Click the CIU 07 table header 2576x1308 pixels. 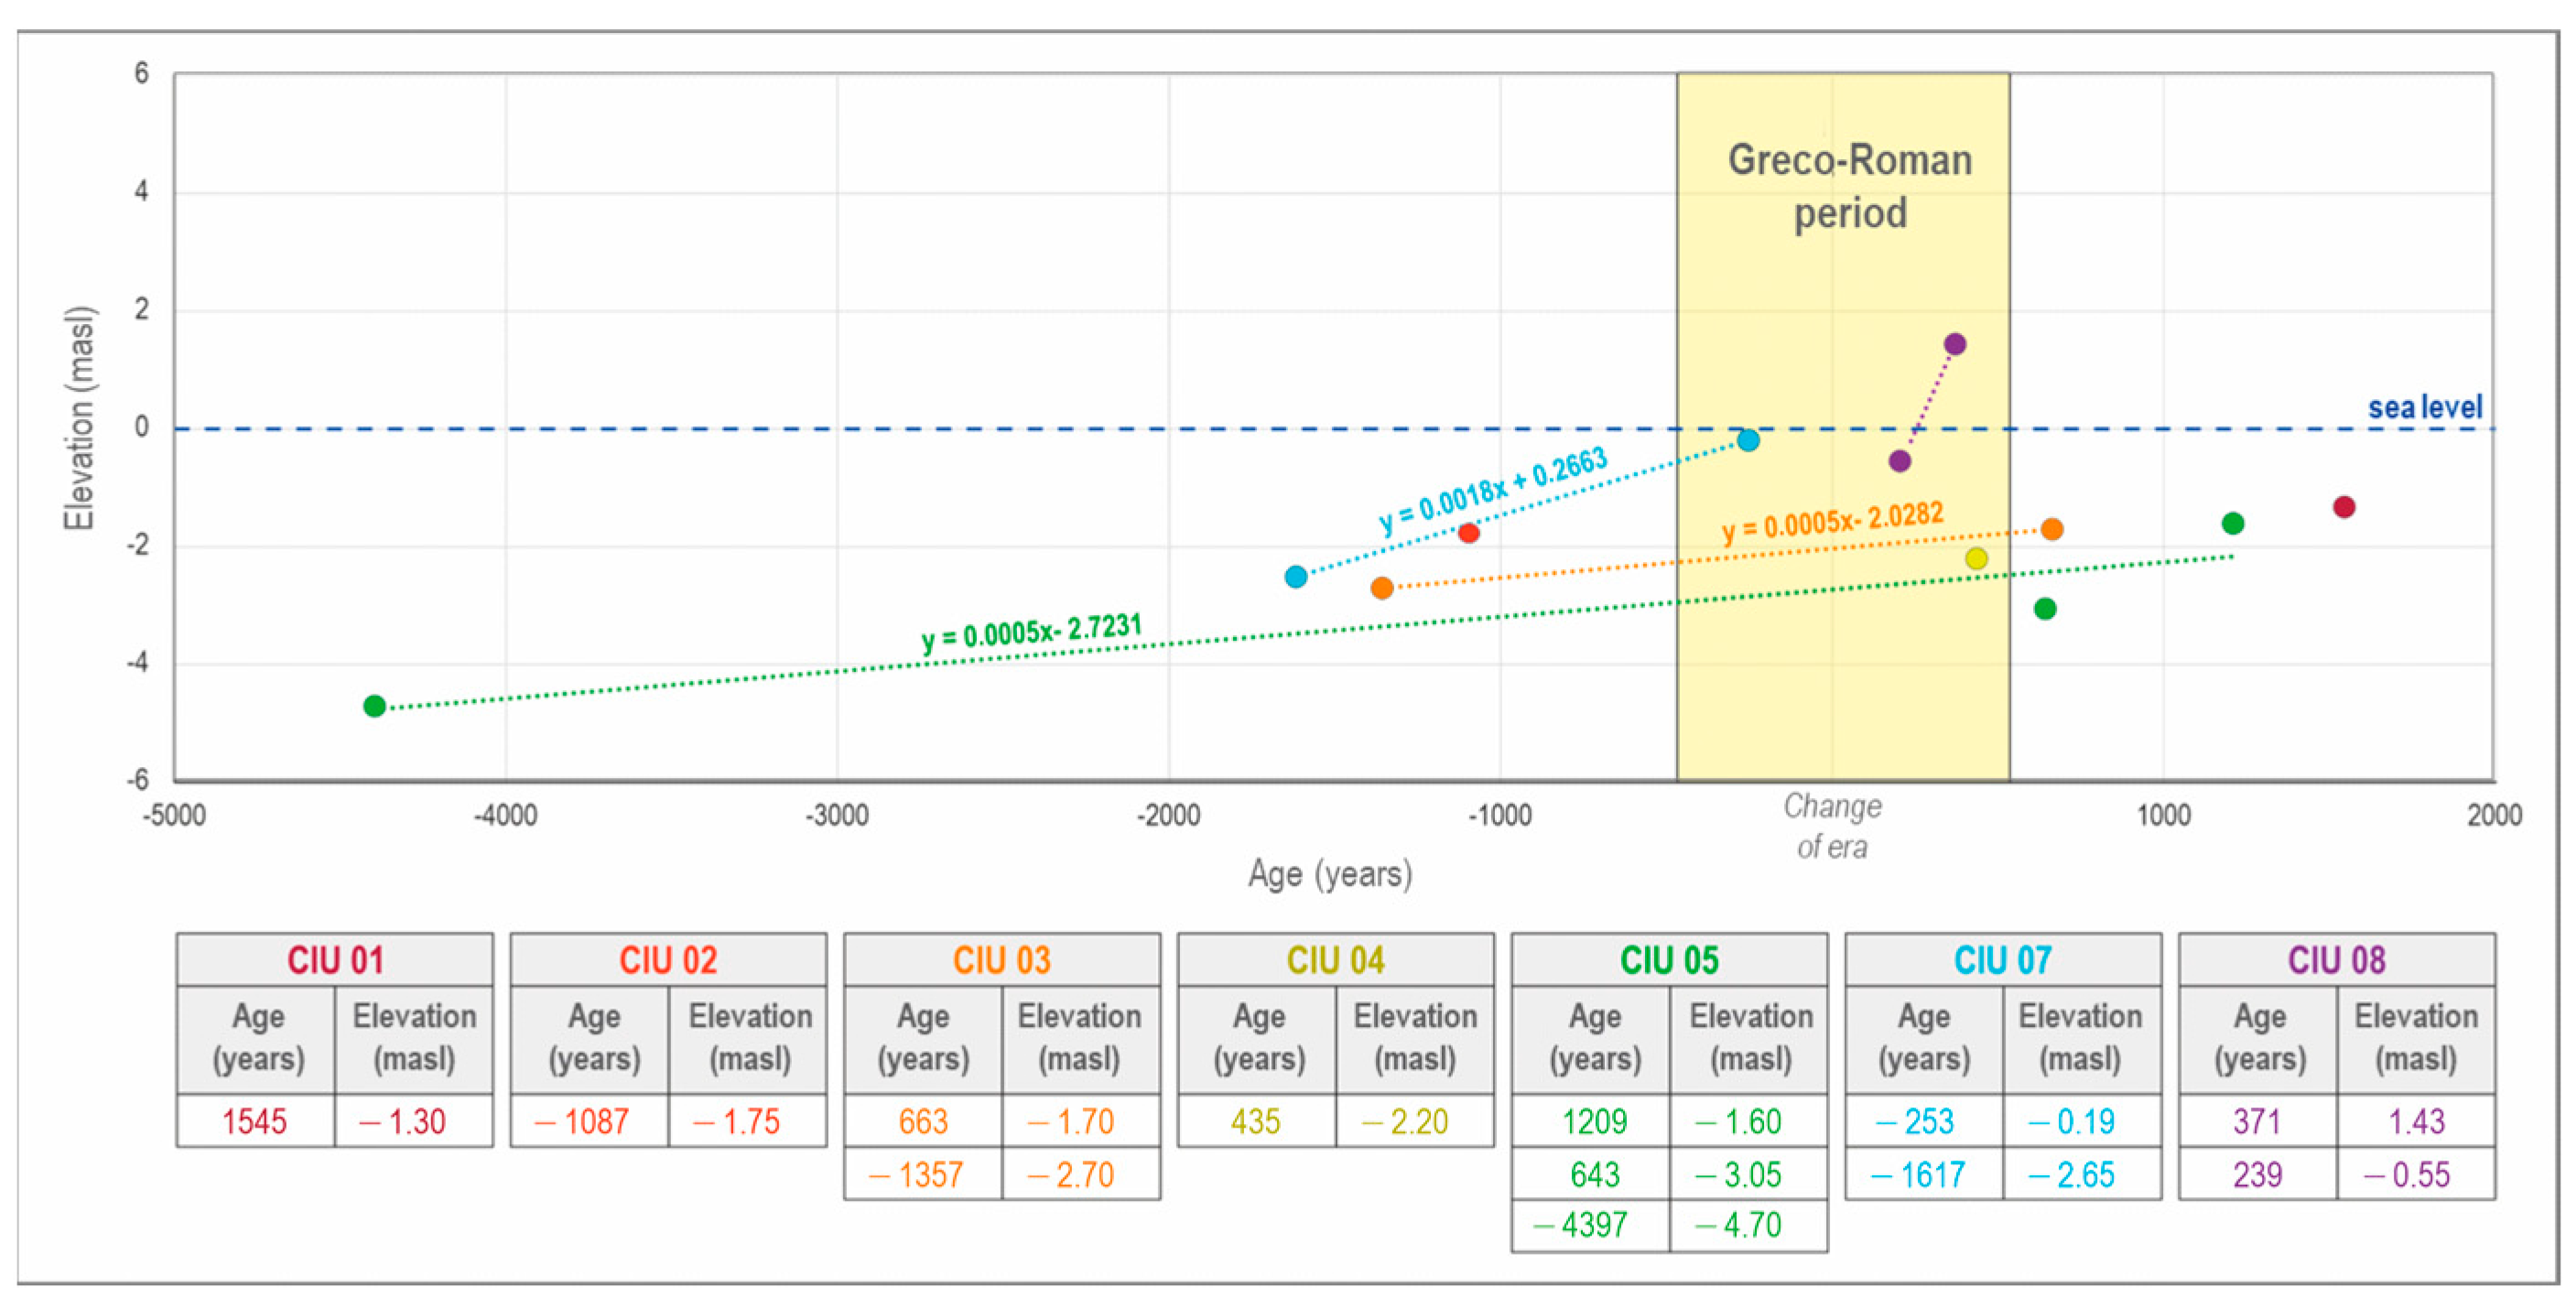pos(2003,960)
